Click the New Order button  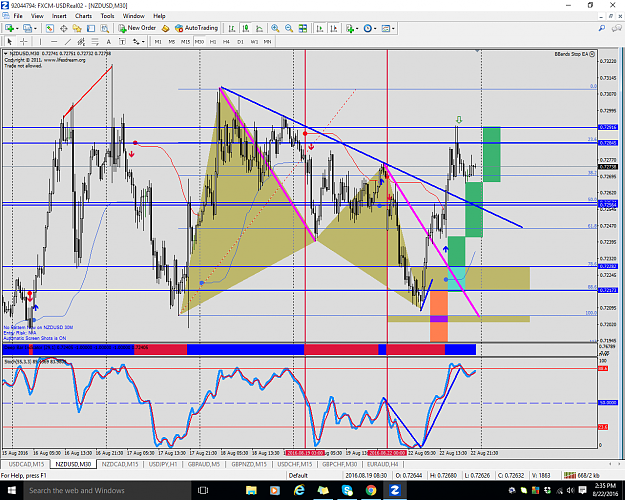point(137,28)
